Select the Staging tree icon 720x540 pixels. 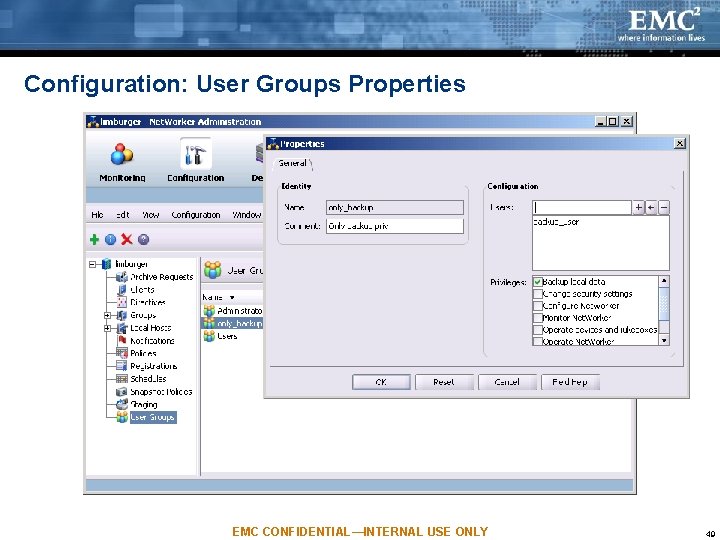(122, 404)
